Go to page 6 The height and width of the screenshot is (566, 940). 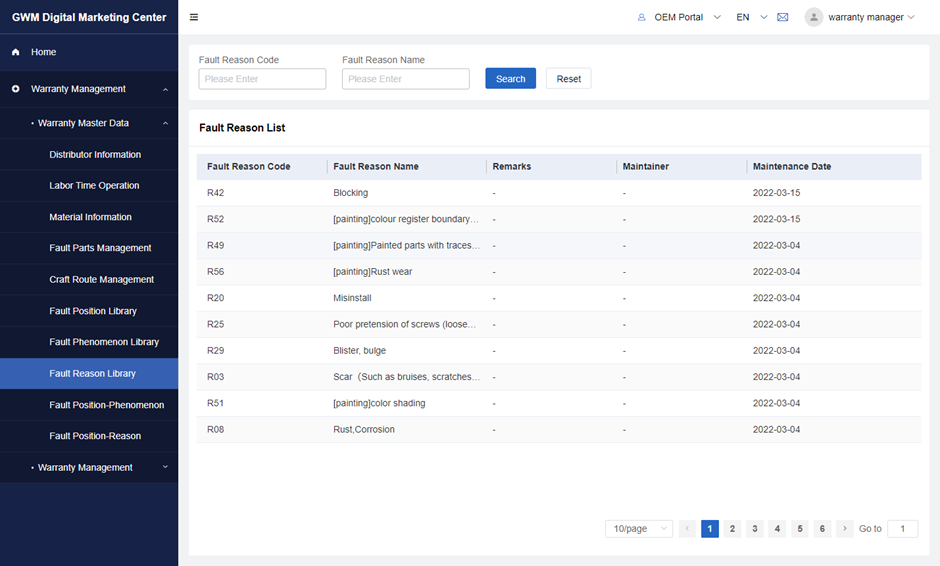coord(822,529)
